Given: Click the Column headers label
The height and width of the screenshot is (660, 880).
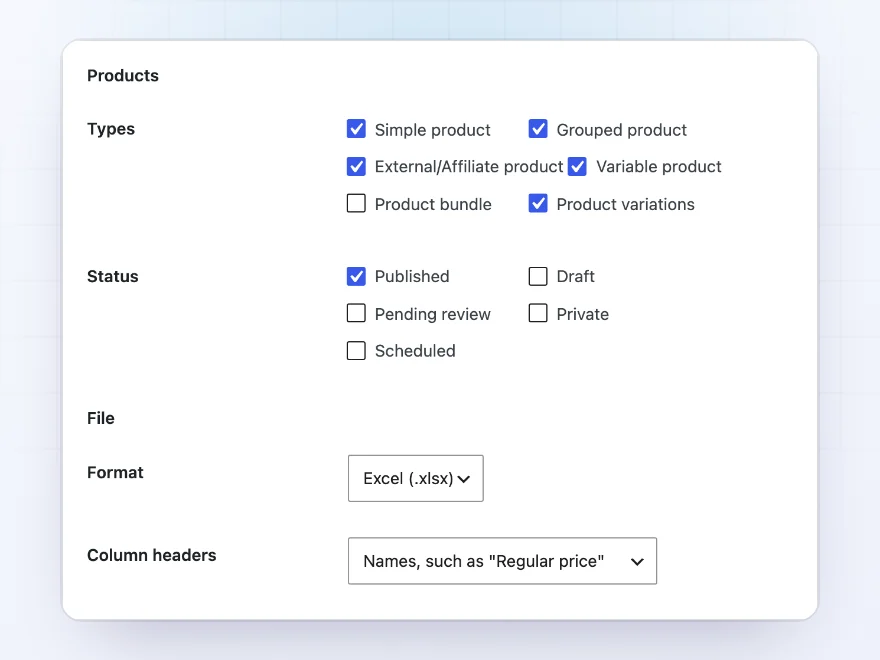Looking at the screenshot, I should tap(152, 555).
